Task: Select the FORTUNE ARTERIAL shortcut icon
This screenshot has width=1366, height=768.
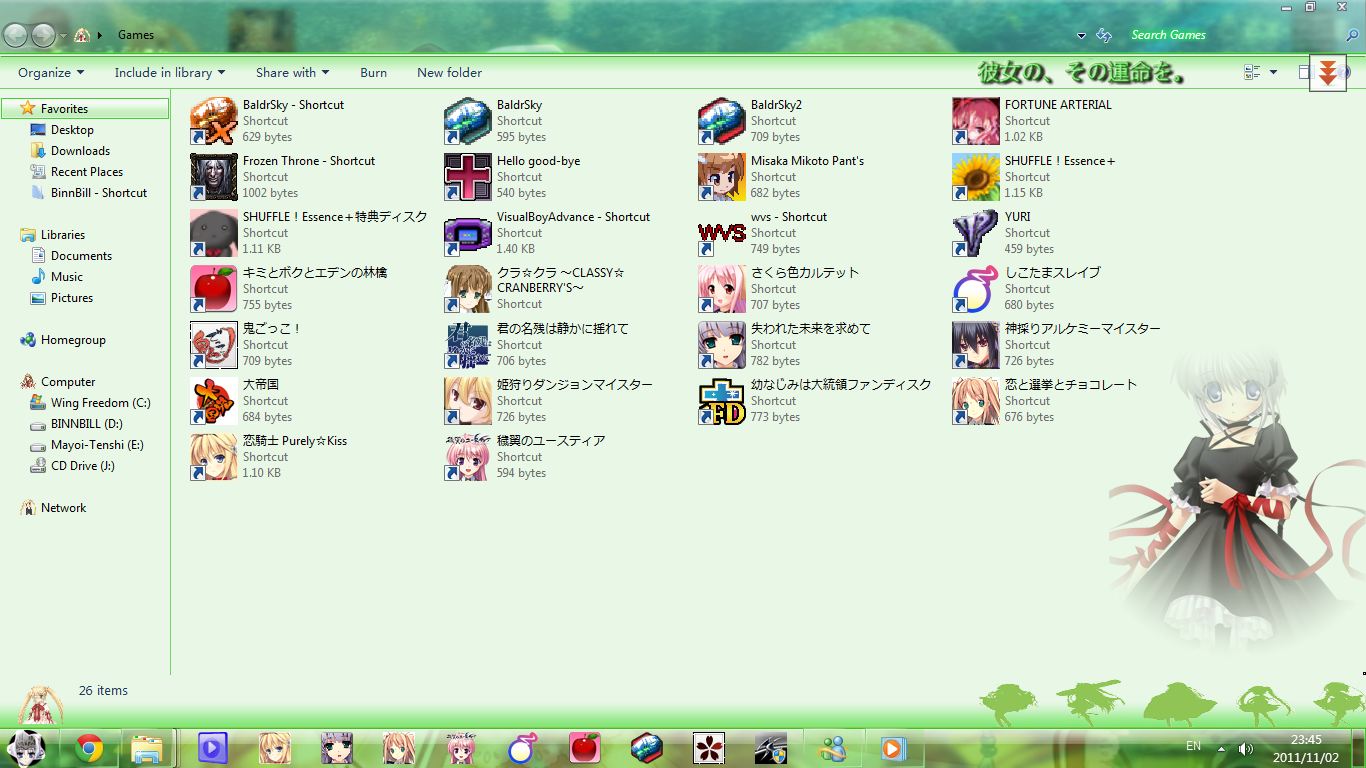Action: tap(976, 121)
